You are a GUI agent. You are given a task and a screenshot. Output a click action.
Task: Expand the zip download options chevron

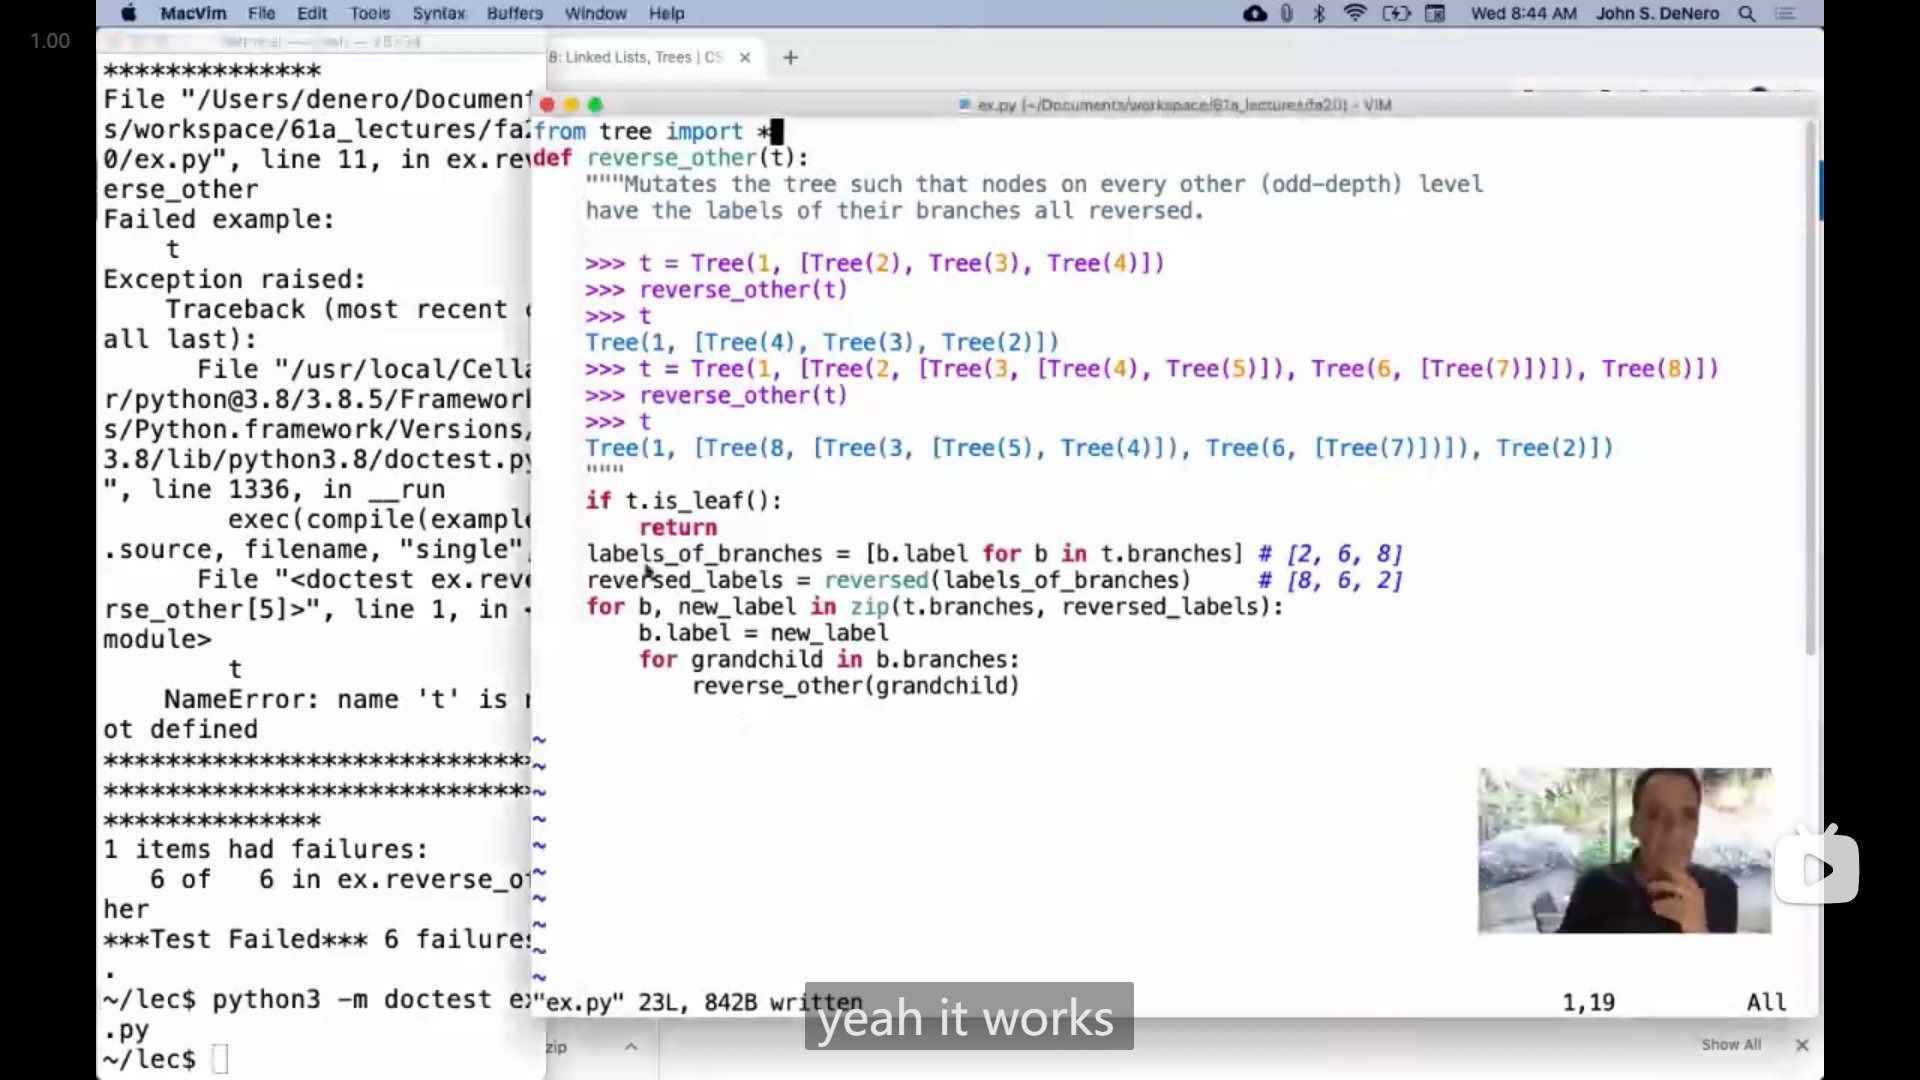coord(631,1046)
